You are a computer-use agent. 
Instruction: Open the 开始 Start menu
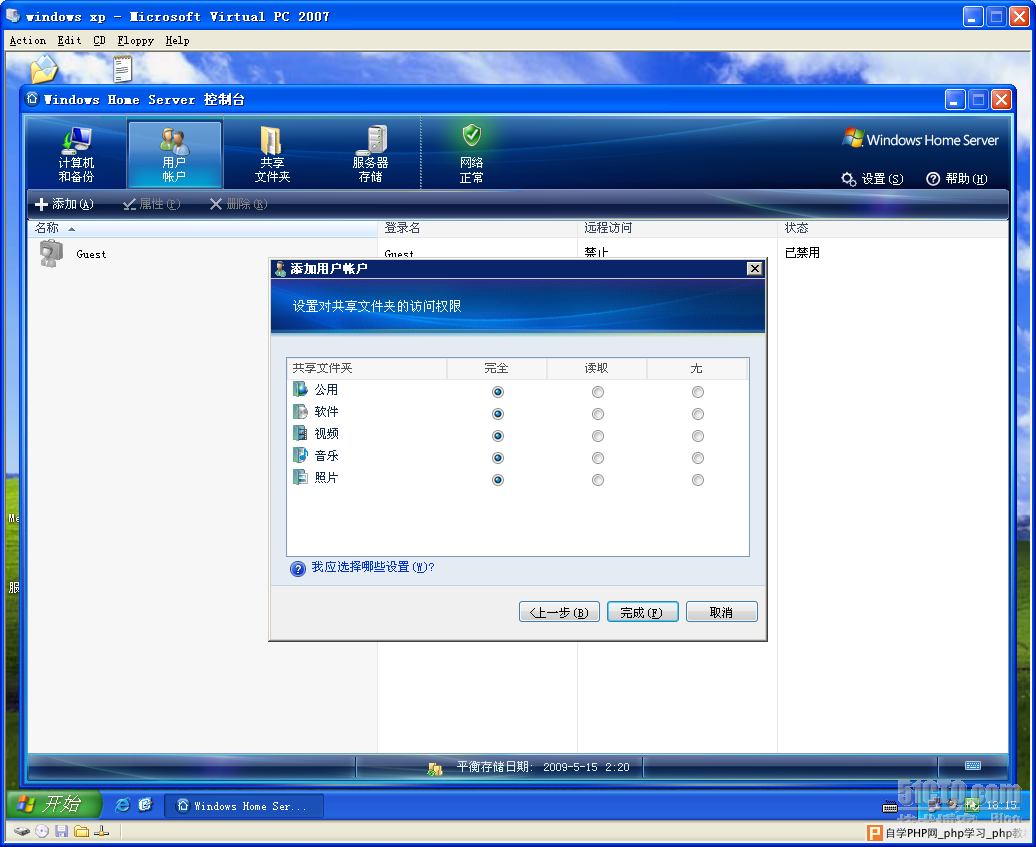click(54, 804)
